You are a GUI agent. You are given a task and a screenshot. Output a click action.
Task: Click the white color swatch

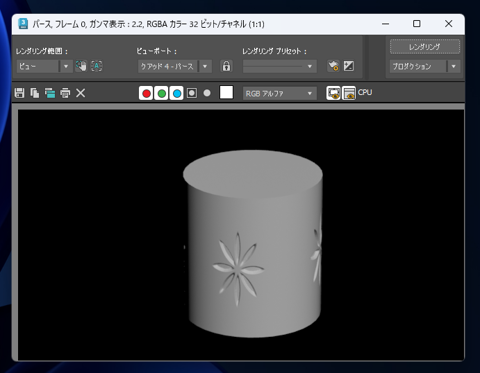226,92
